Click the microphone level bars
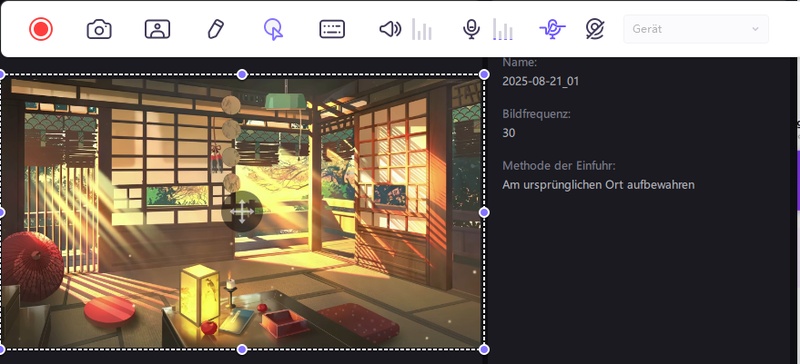This screenshot has width=800, height=364. click(503, 29)
